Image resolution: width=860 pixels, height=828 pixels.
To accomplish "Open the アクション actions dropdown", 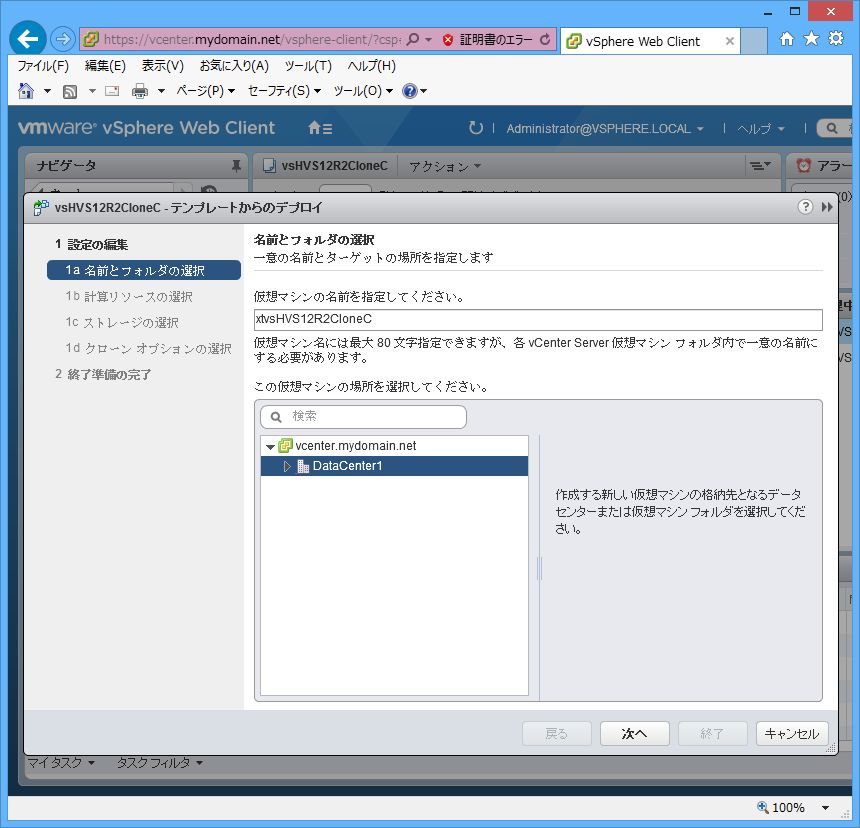I will (x=445, y=166).
